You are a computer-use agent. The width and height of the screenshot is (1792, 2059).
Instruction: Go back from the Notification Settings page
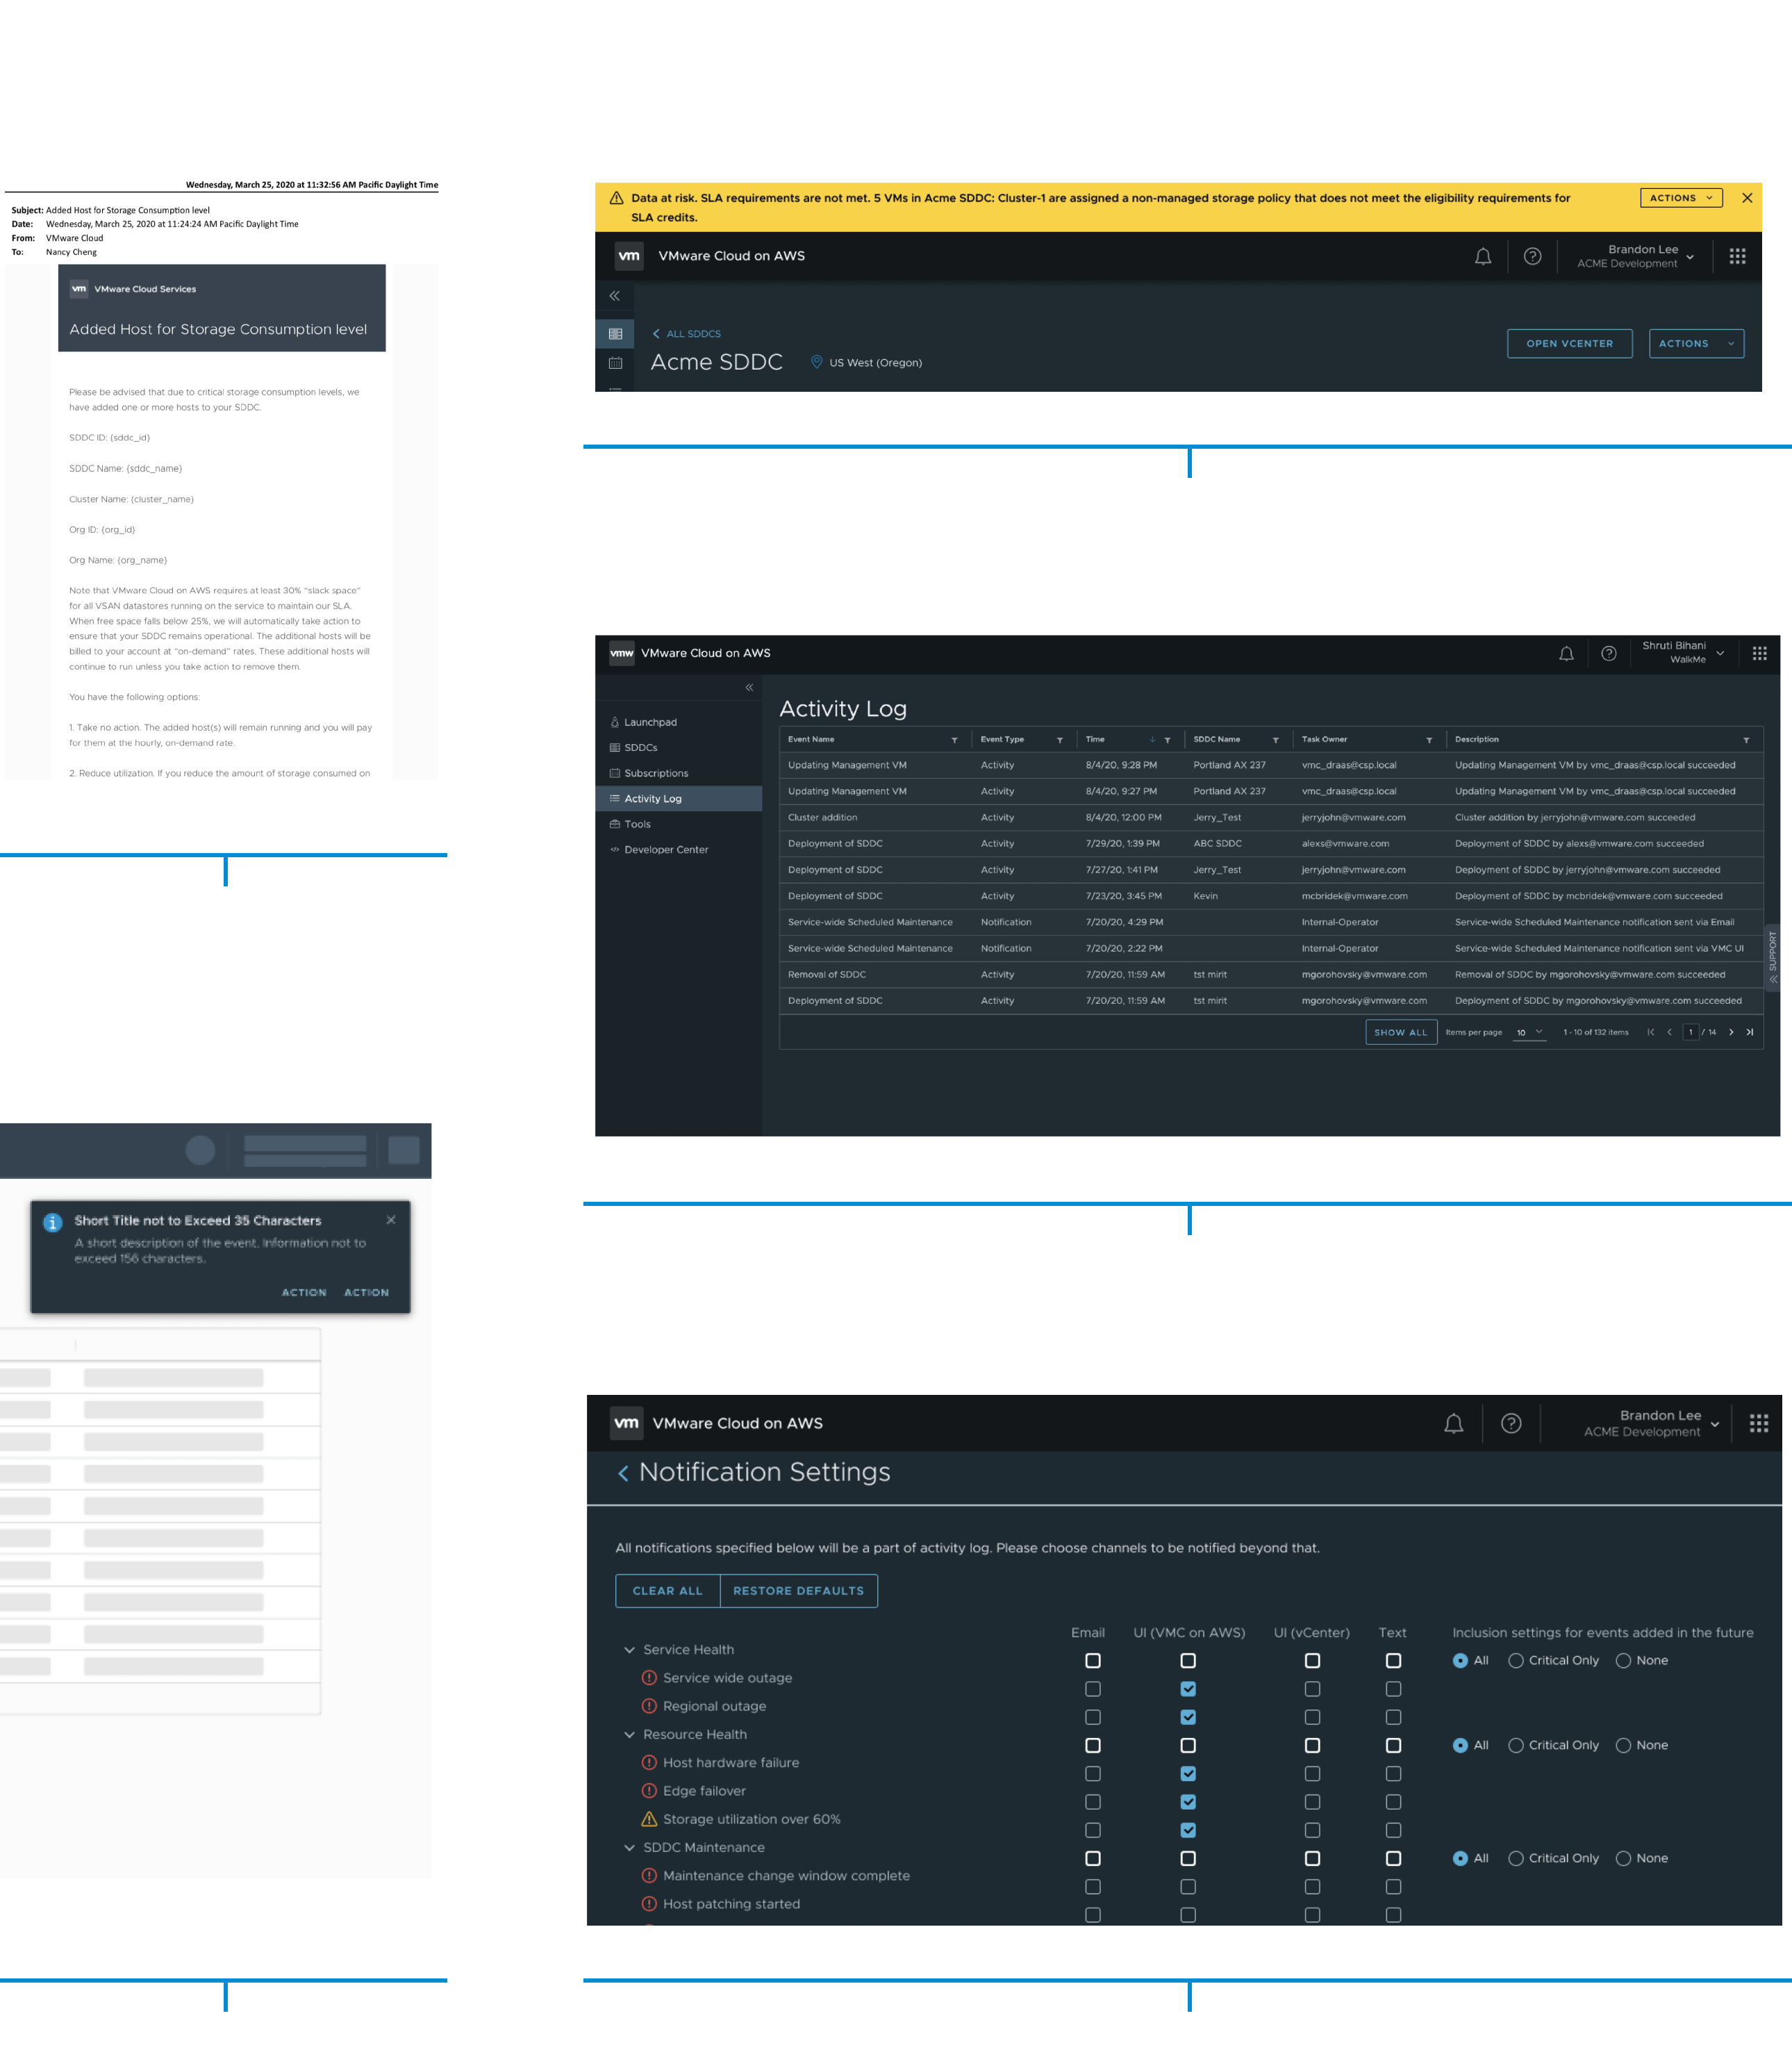623,1474
